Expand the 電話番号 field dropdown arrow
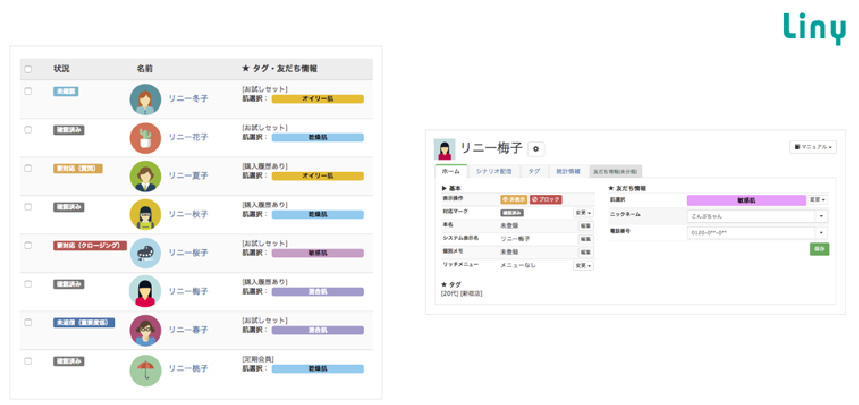This screenshot has height=405, width=859. (x=822, y=233)
